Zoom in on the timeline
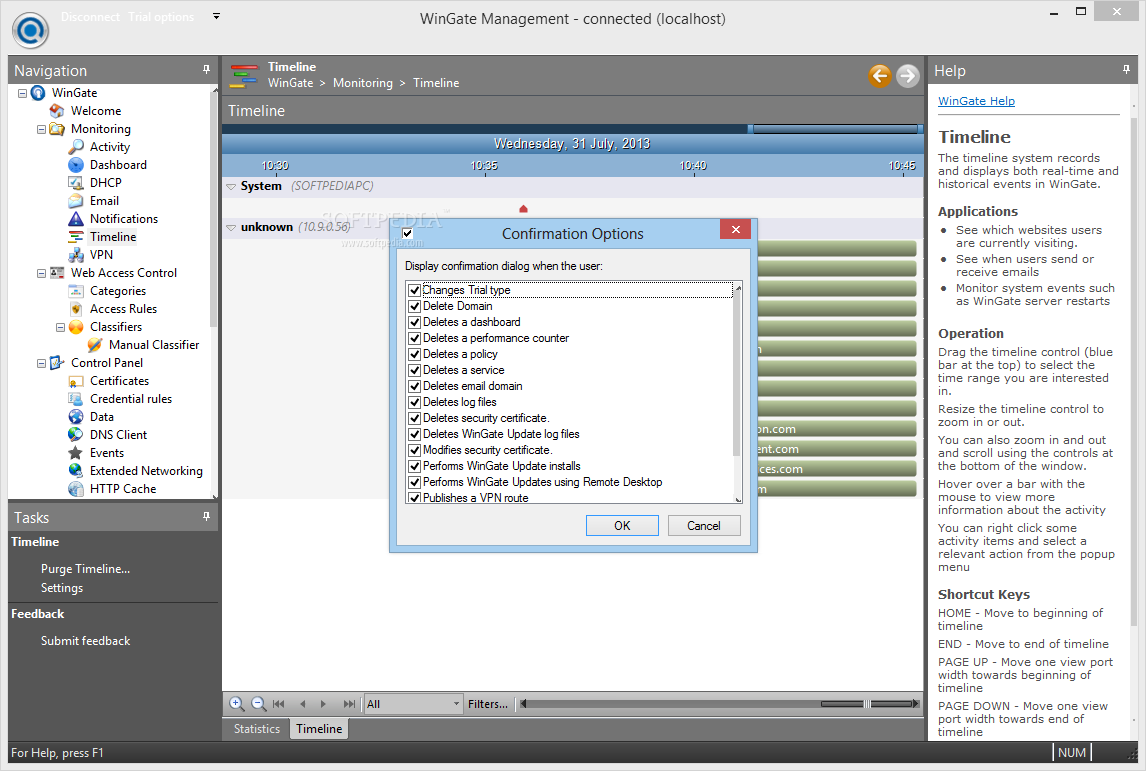 (237, 704)
